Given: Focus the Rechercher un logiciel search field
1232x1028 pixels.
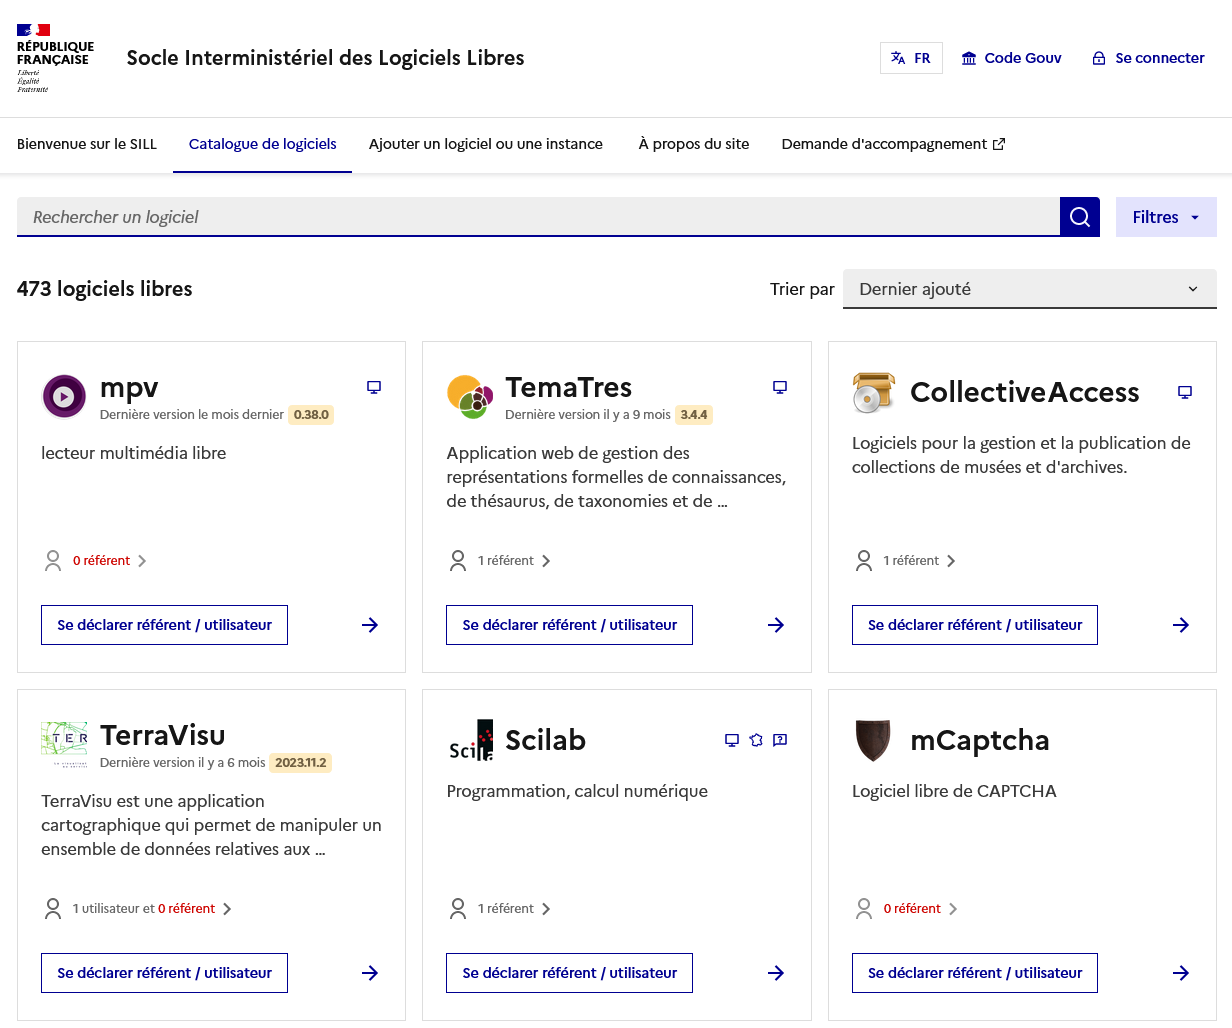Looking at the screenshot, I should [x=538, y=217].
